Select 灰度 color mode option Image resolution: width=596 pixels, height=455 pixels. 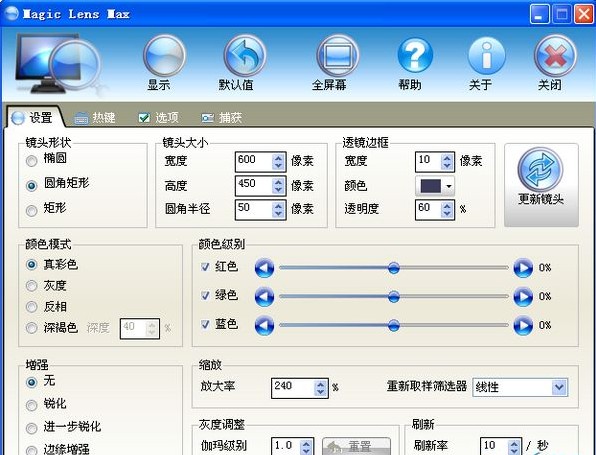(32, 286)
